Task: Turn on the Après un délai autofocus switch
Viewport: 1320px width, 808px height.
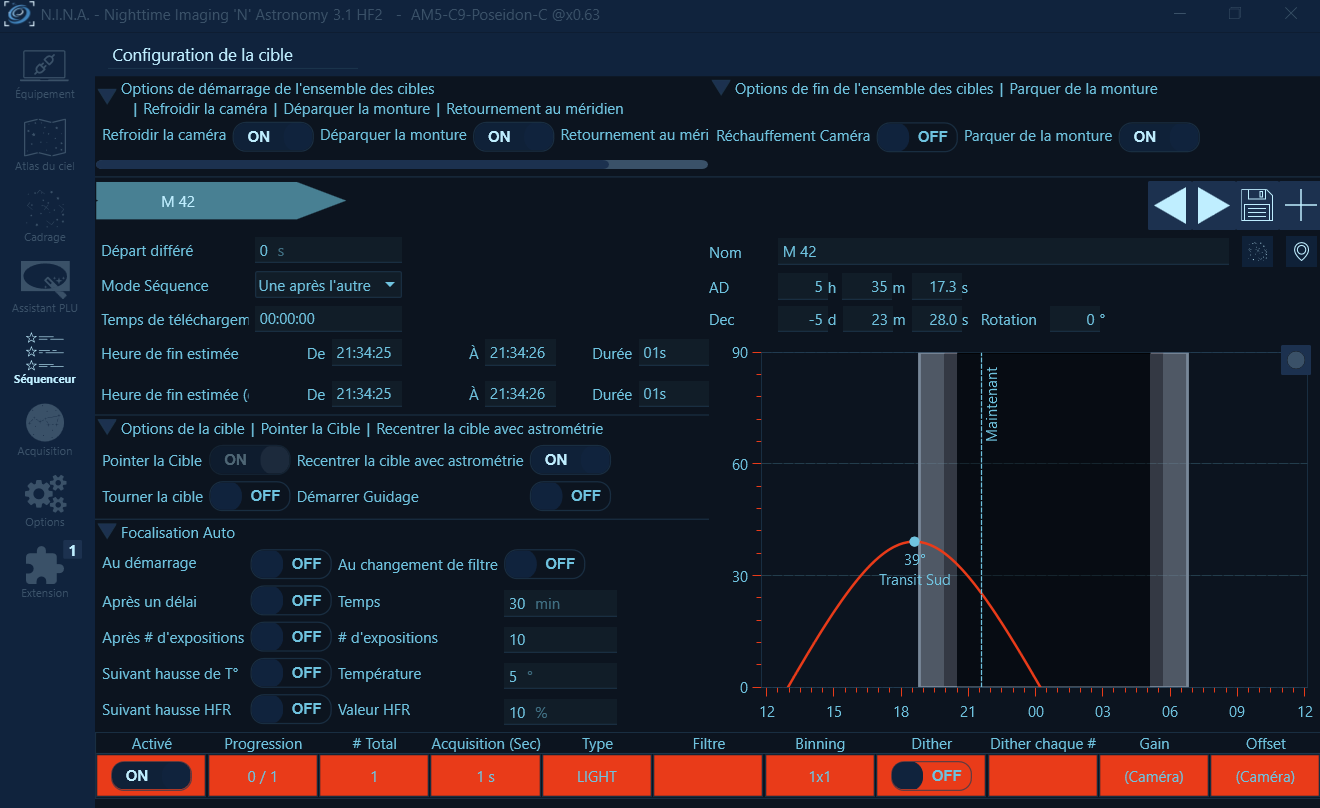Action: pyautogui.click(x=290, y=601)
